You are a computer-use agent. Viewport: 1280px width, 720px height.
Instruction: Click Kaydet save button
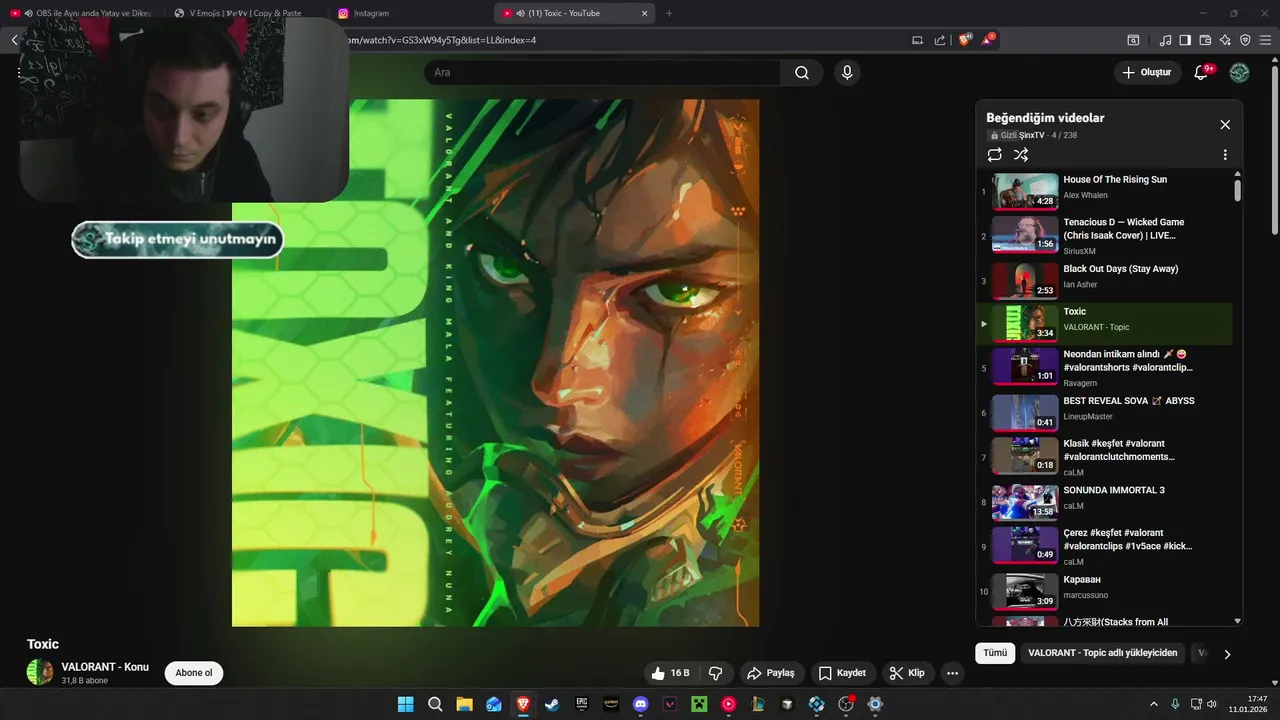point(842,673)
